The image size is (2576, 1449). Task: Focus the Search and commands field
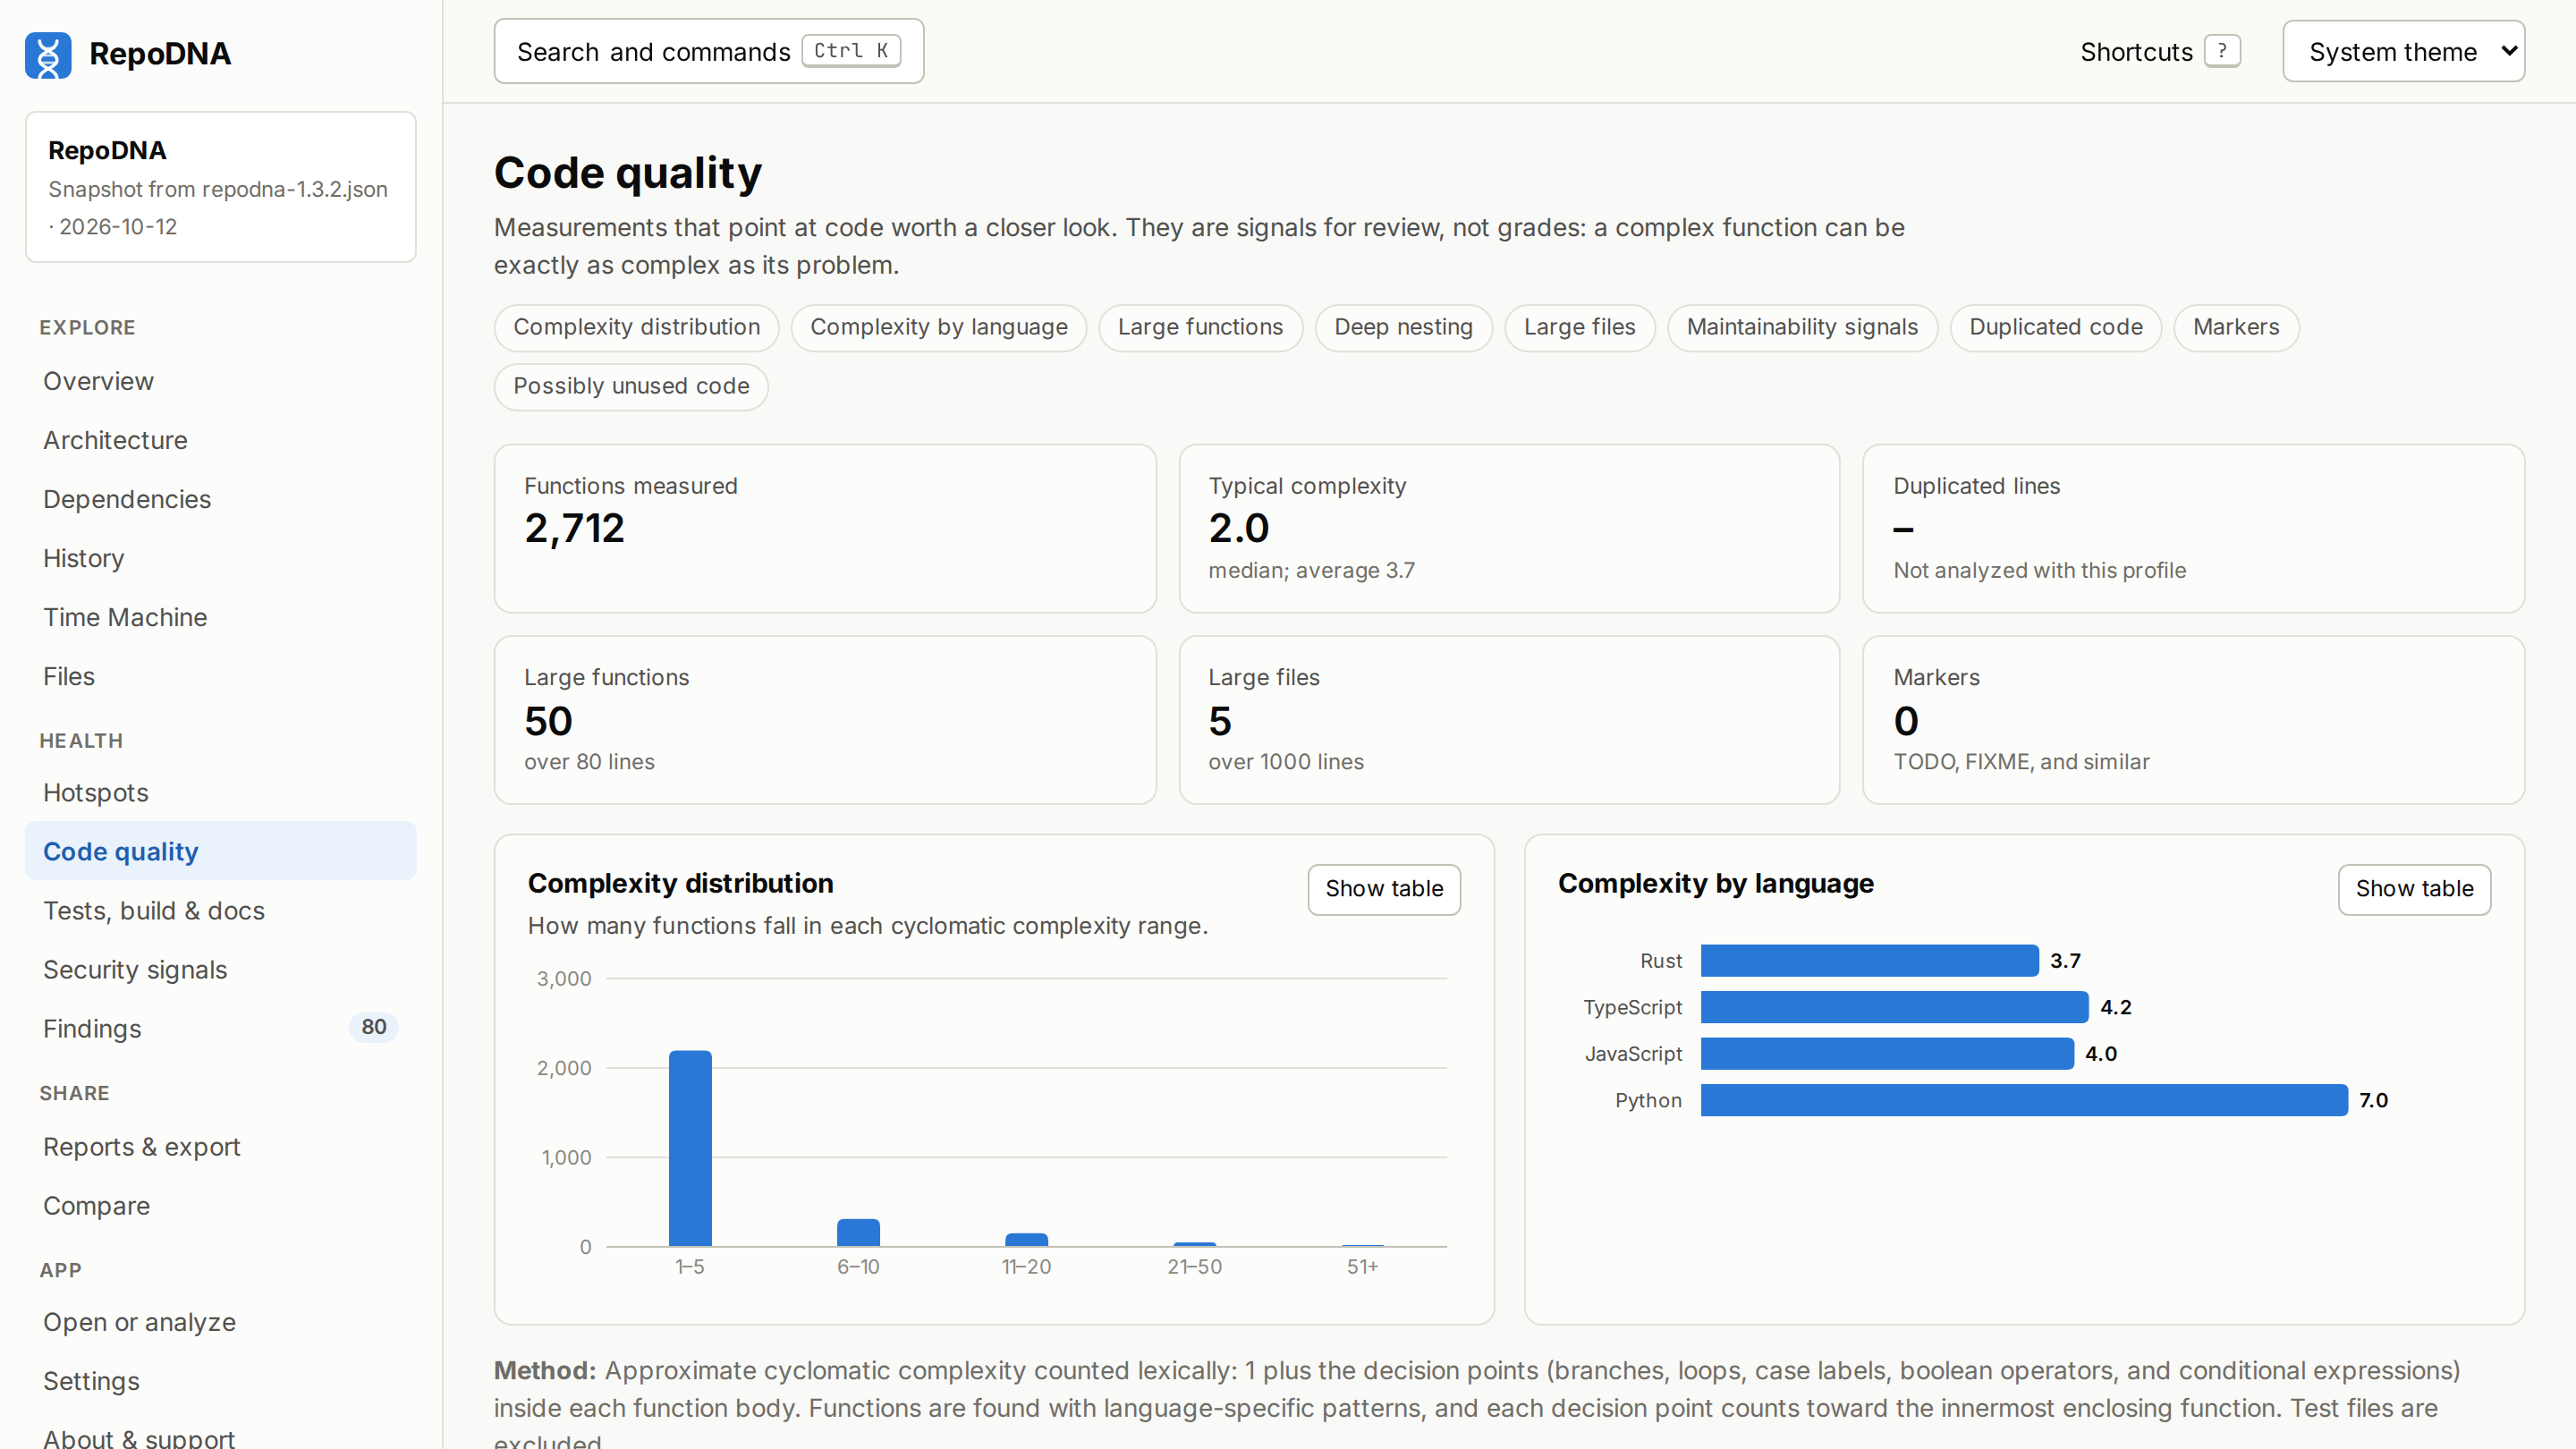tap(708, 51)
